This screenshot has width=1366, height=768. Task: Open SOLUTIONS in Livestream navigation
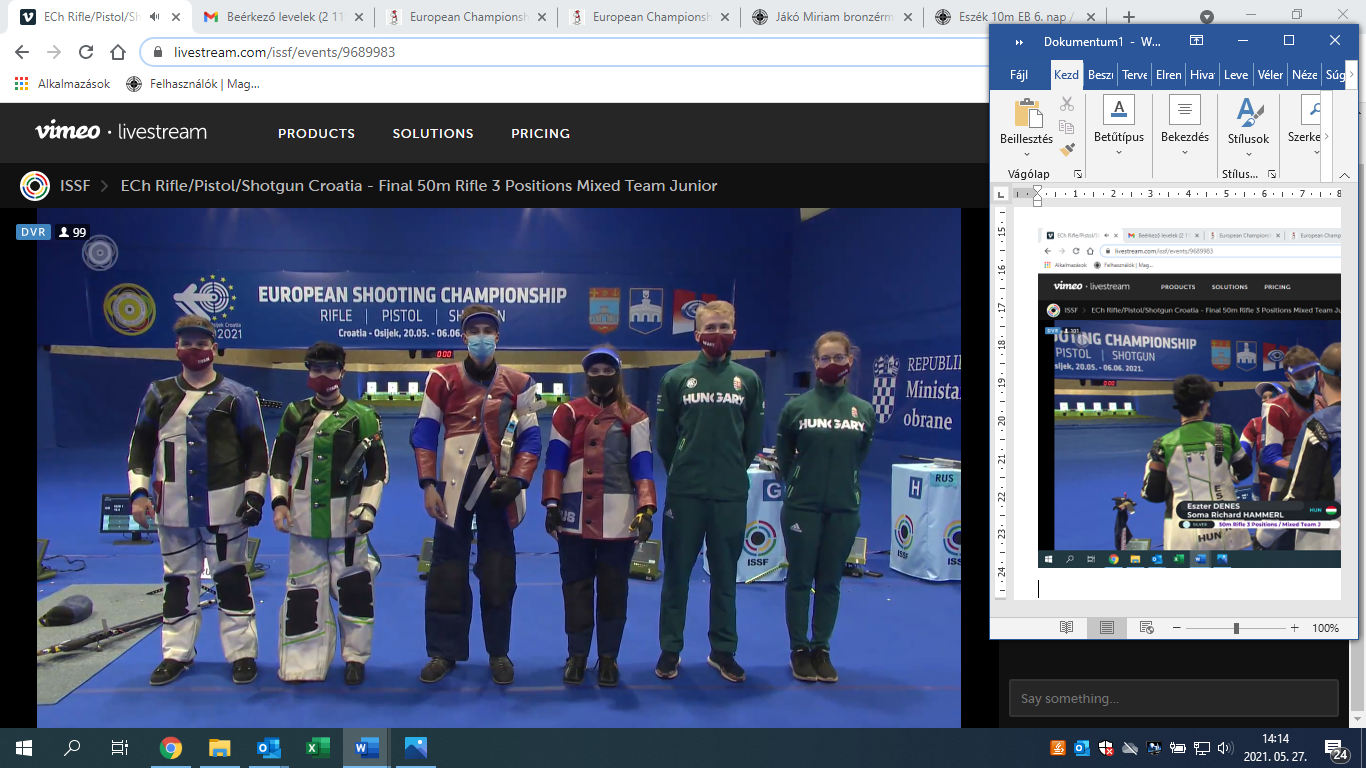(433, 133)
